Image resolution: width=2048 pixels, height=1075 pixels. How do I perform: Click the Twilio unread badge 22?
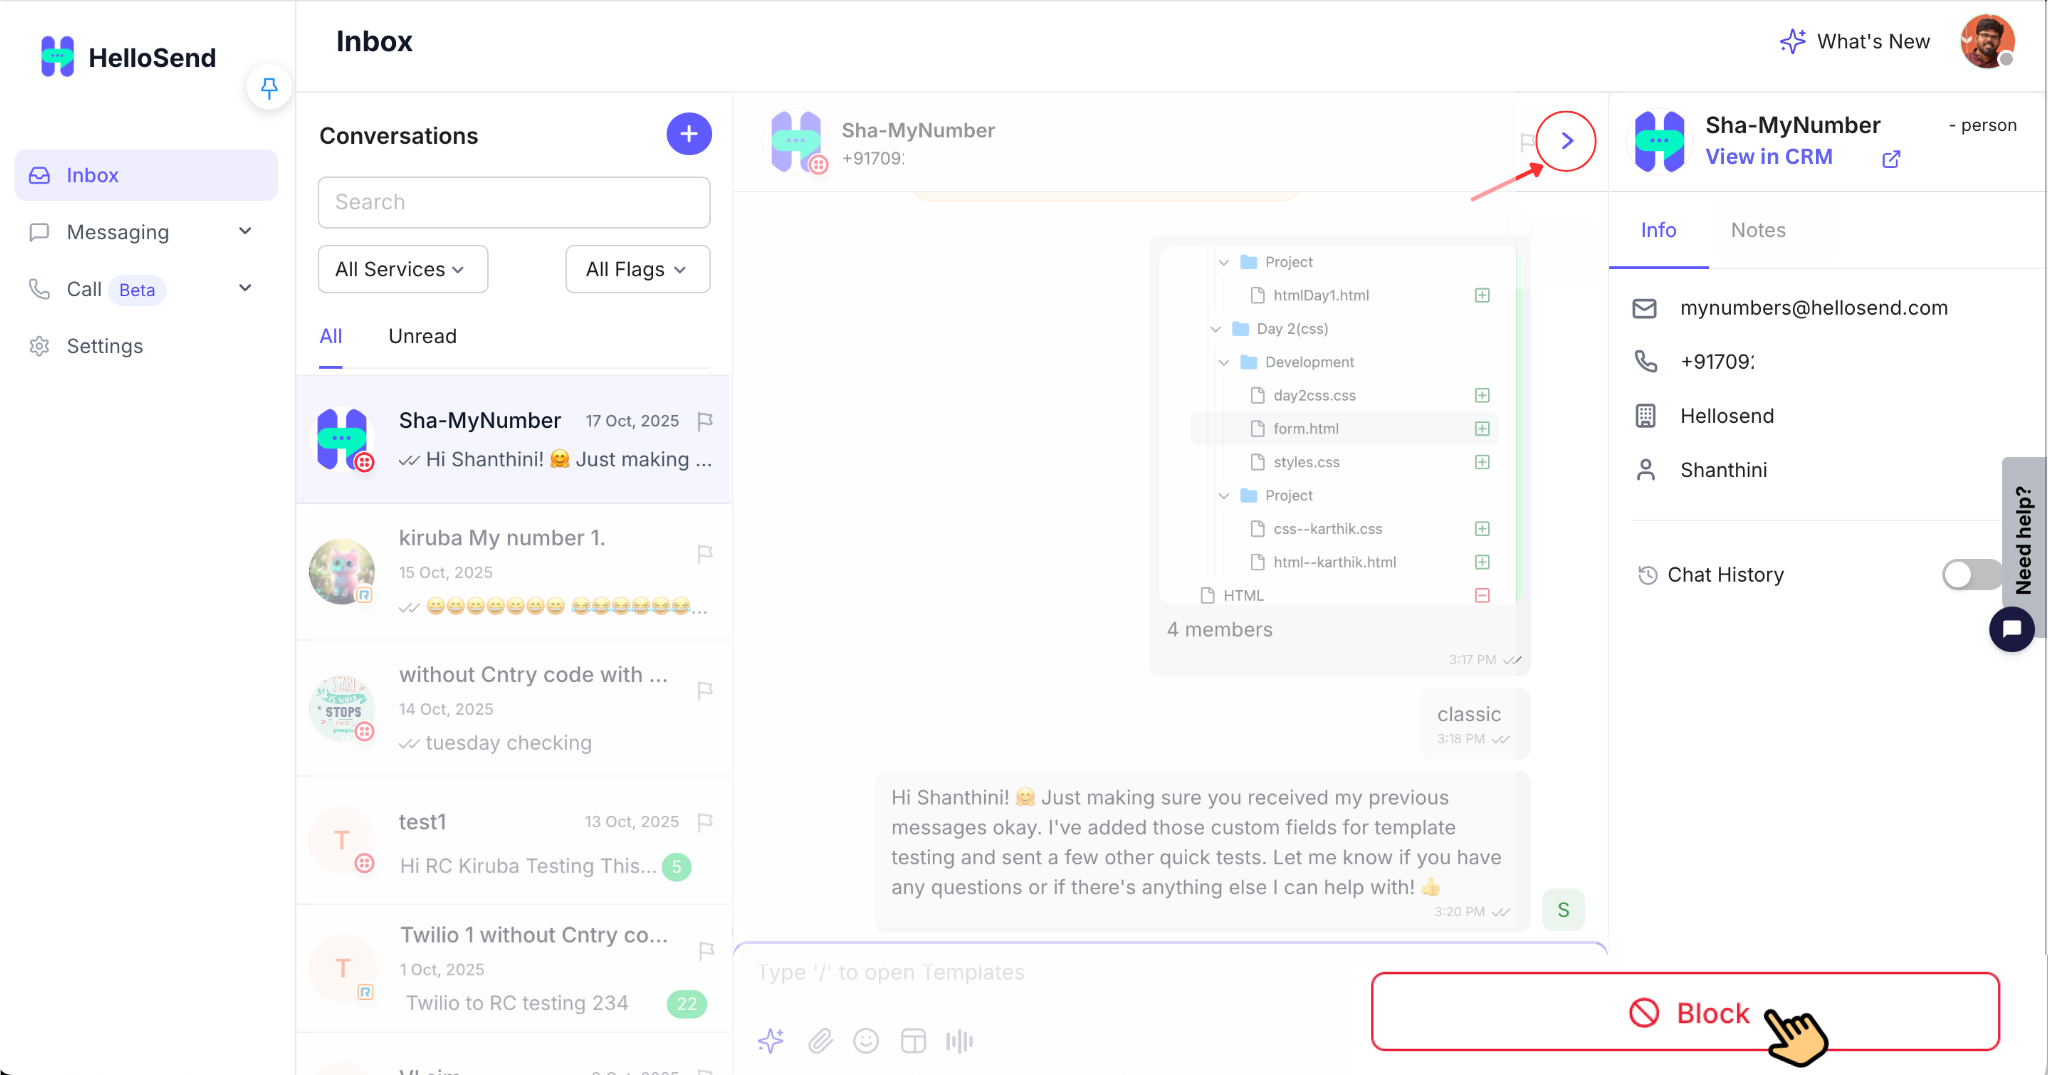687,1004
